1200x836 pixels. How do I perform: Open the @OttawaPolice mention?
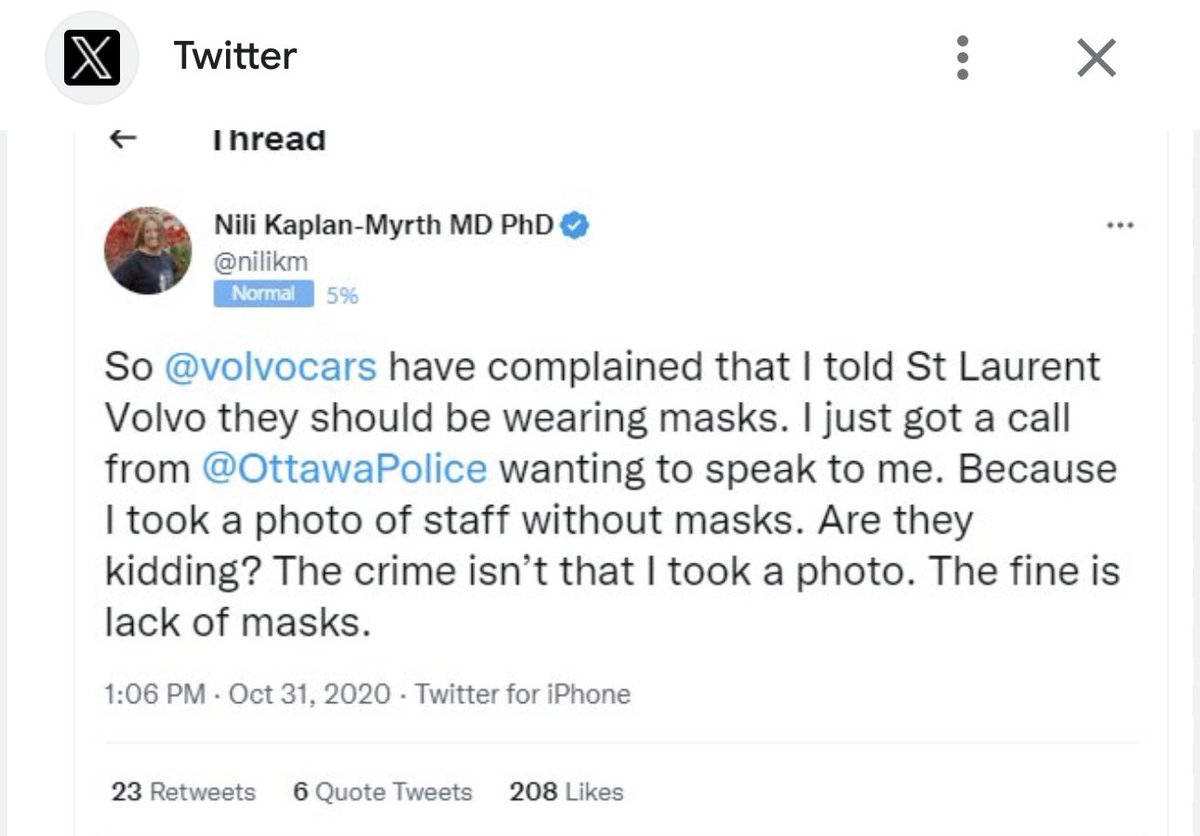(344, 469)
